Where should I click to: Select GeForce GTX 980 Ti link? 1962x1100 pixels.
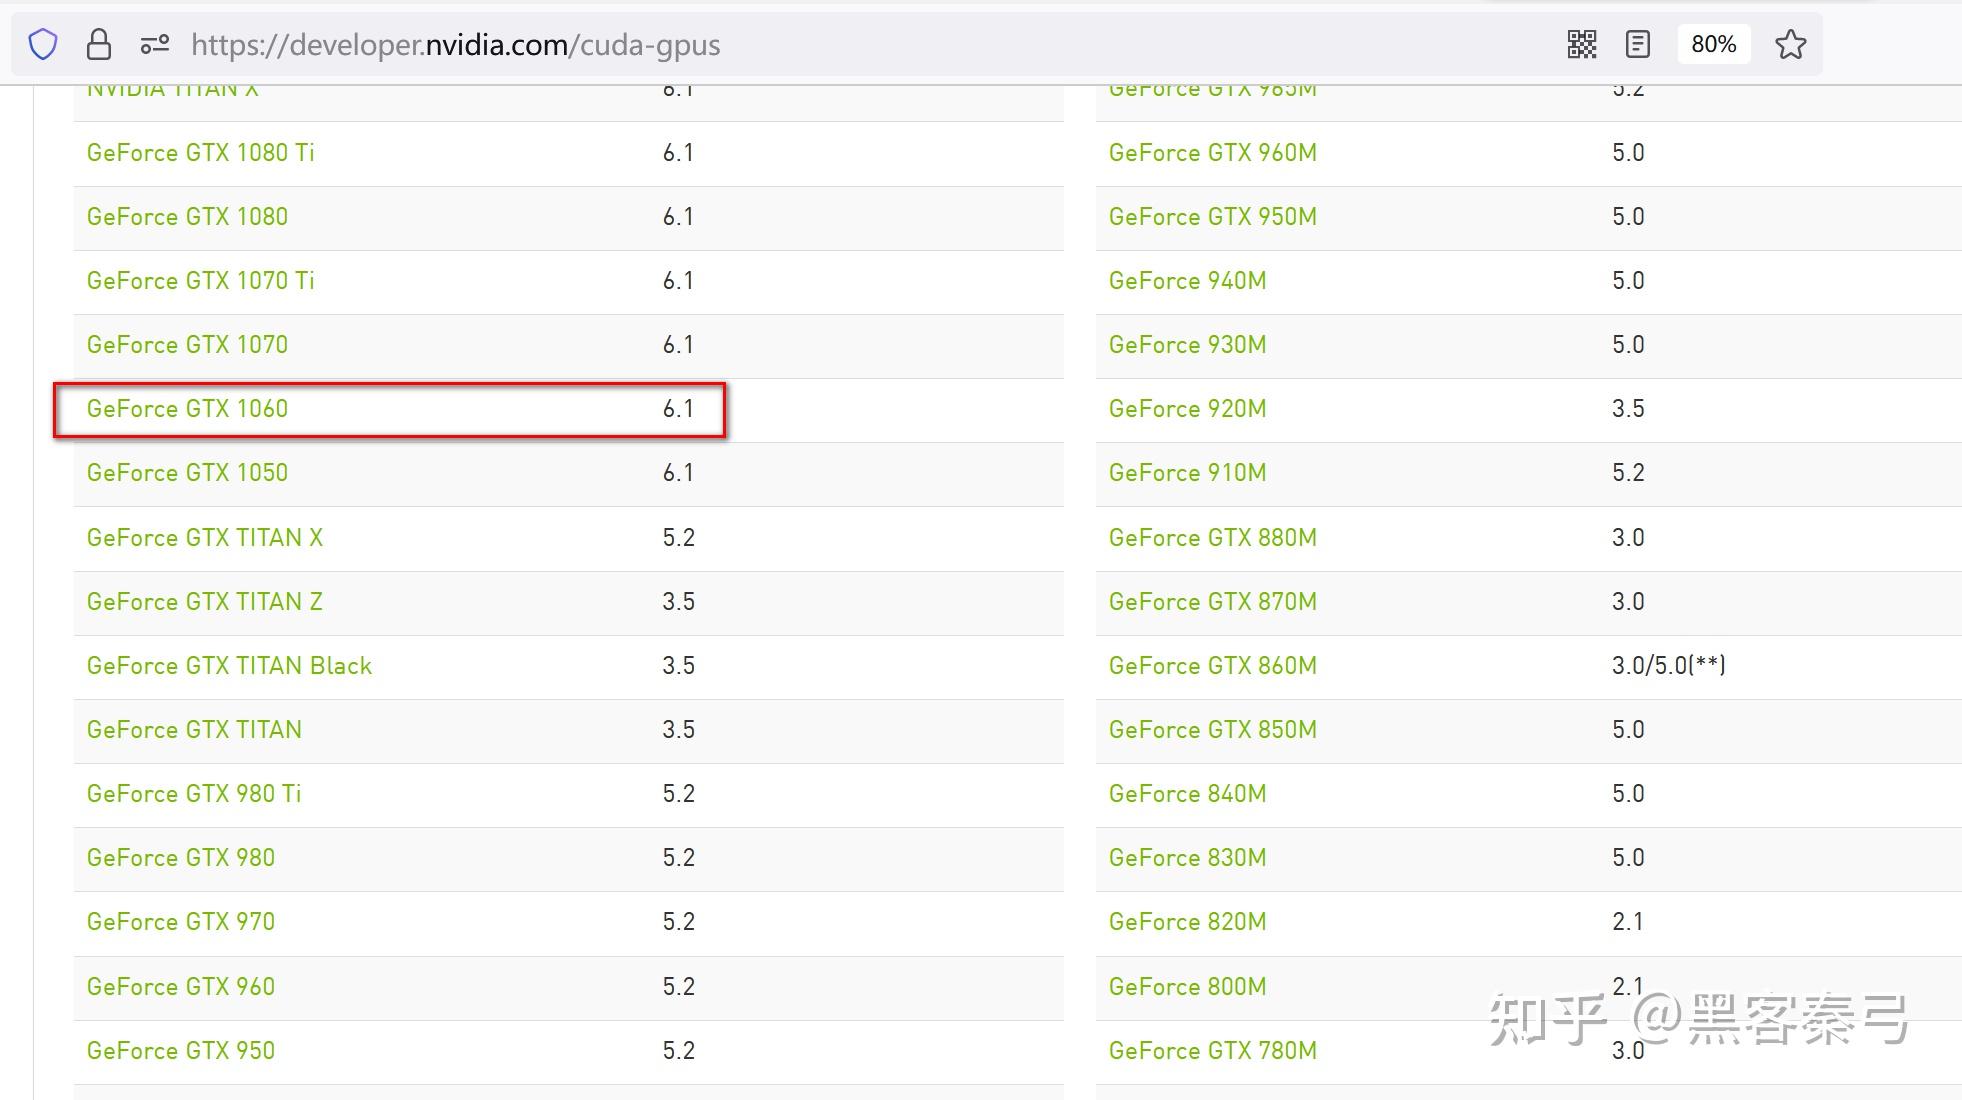[194, 794]
